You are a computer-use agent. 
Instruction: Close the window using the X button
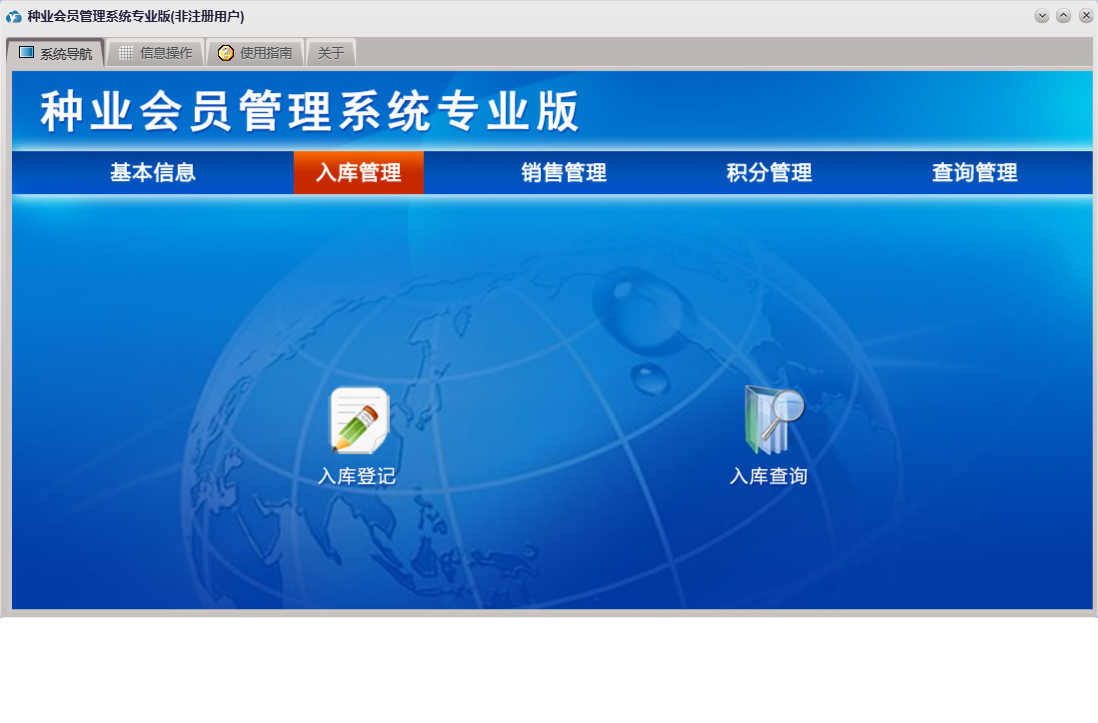coord(1086,16)
